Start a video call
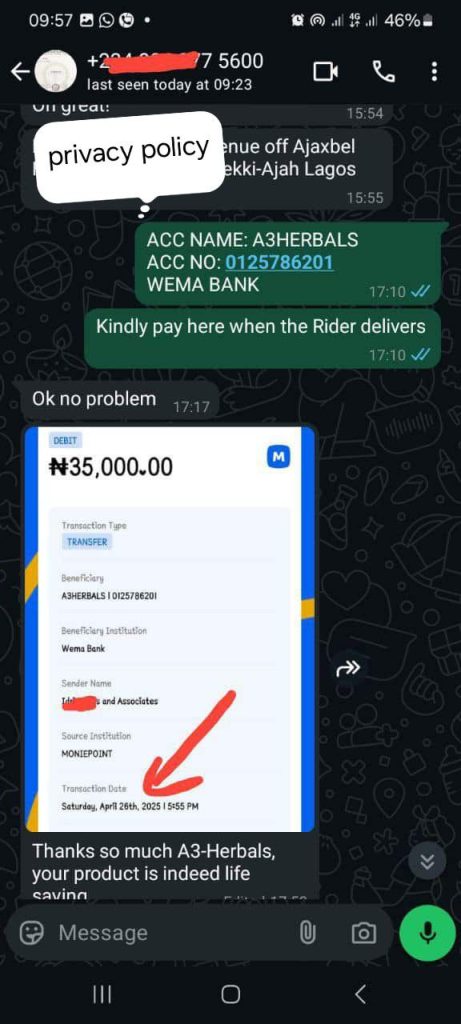Image resolution: width=461 pixels, height=1024 pixels. (326, 72)
